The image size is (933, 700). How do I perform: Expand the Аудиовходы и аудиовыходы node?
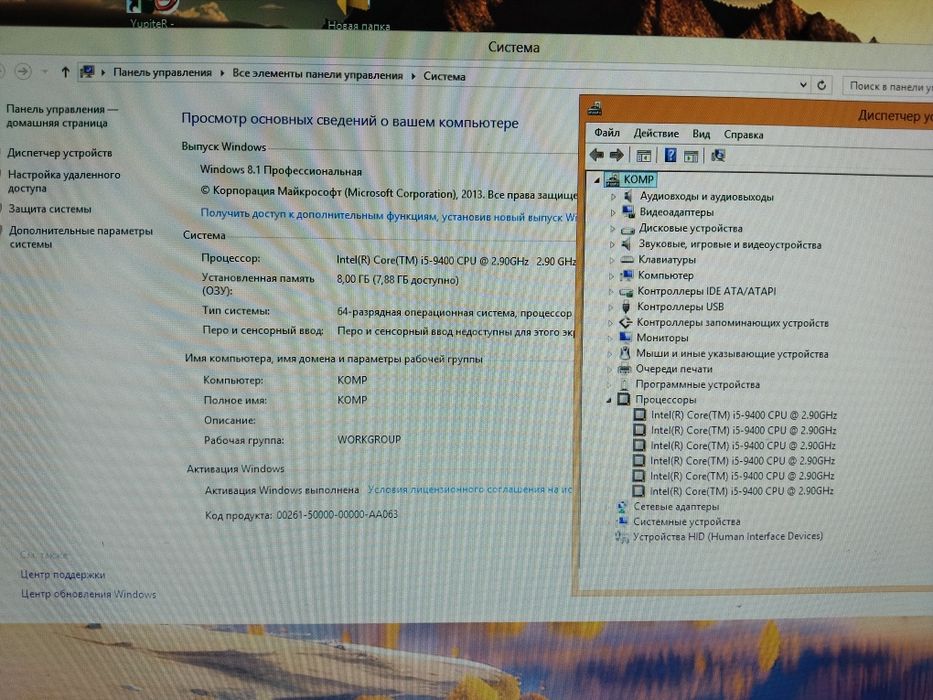[613, 196]
